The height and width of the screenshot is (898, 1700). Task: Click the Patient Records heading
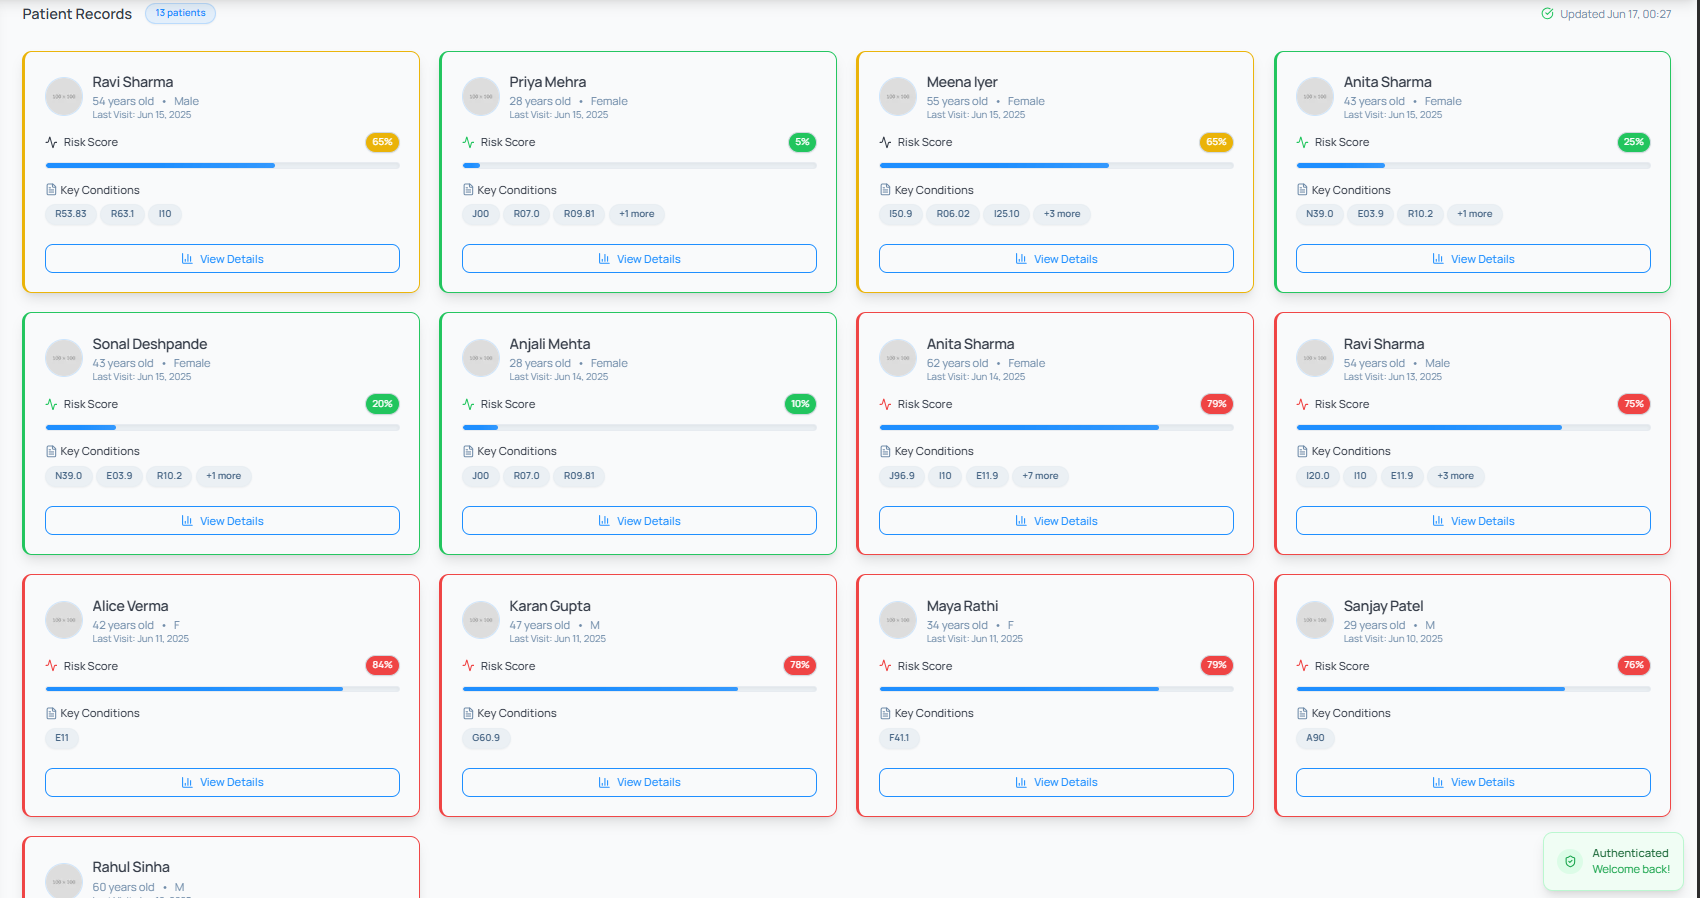pos(77,14)
